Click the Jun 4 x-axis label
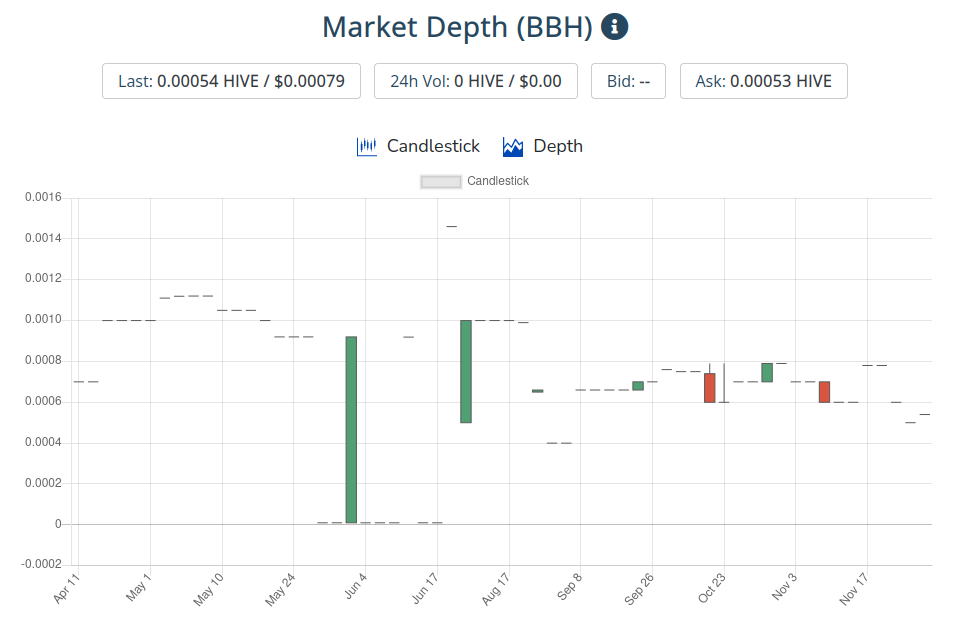 [355, 586]
